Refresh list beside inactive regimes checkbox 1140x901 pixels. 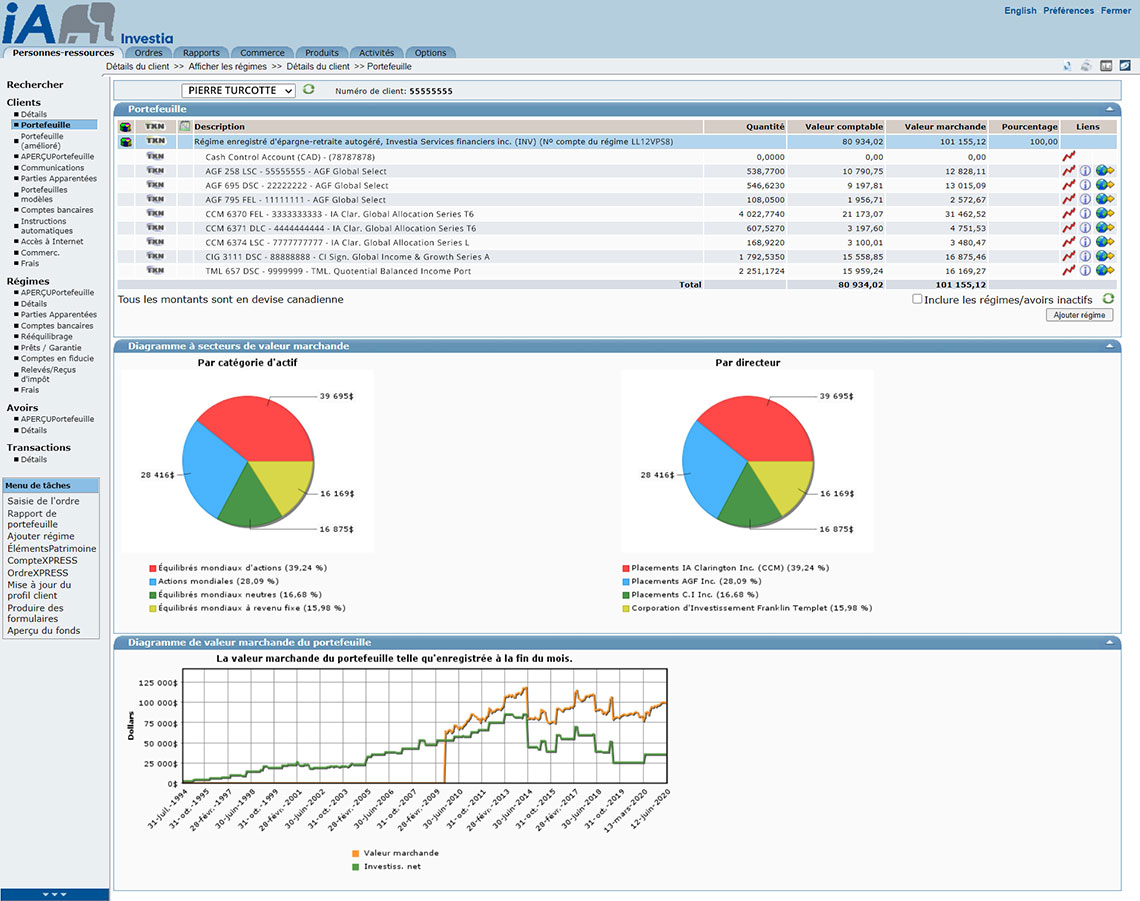1108,299
